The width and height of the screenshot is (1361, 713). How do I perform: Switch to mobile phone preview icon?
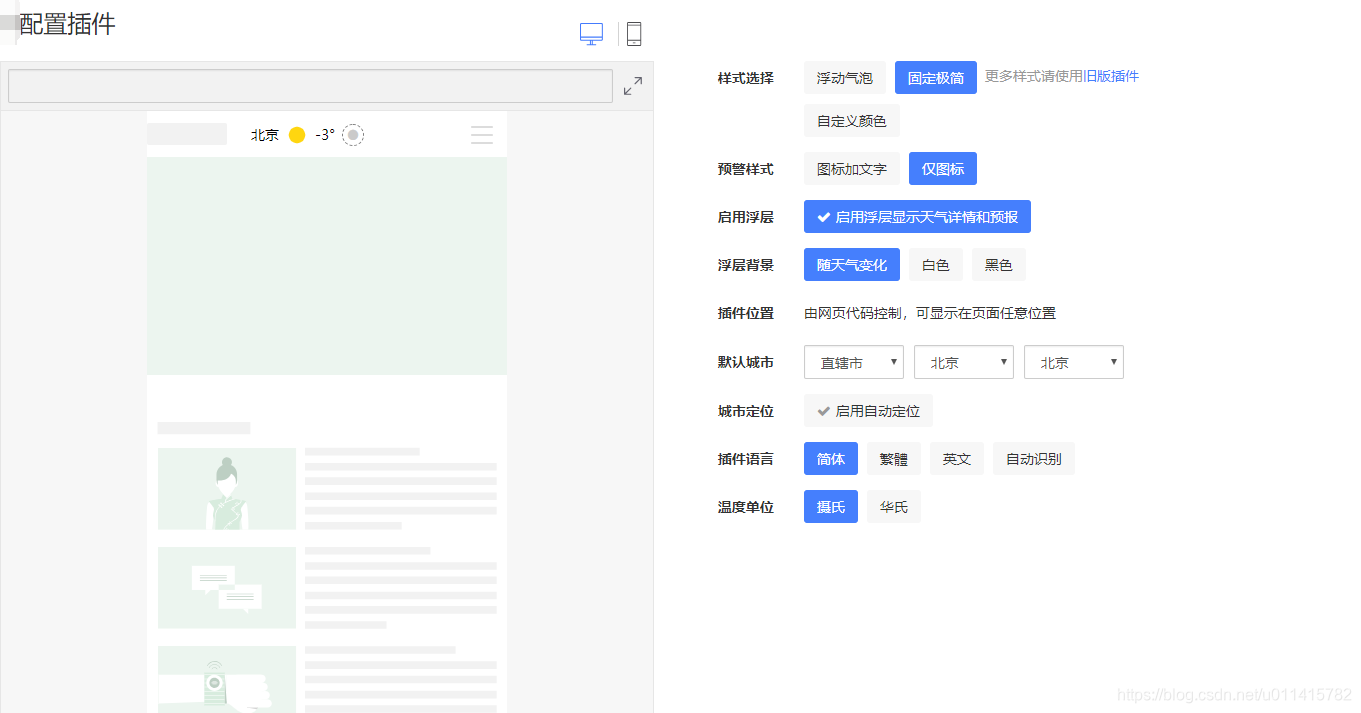(x=633, y=34)
